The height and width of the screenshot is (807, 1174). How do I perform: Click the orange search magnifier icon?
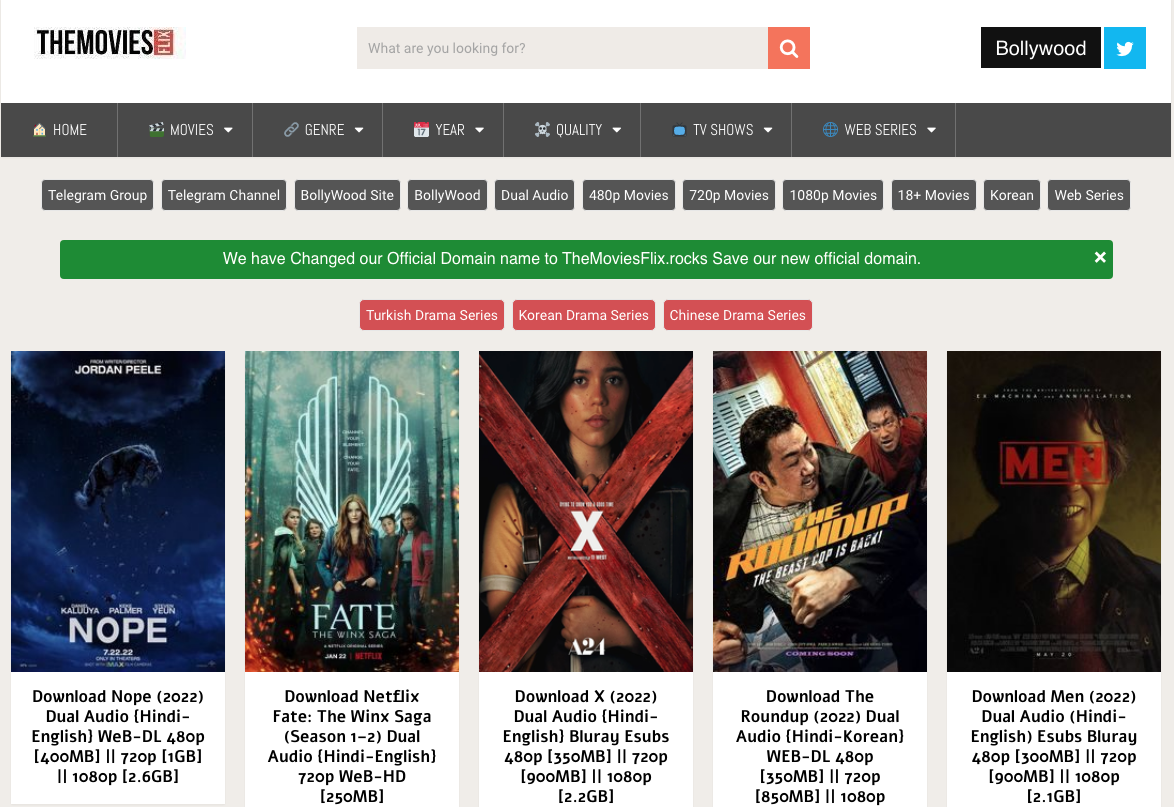(788, 48)
